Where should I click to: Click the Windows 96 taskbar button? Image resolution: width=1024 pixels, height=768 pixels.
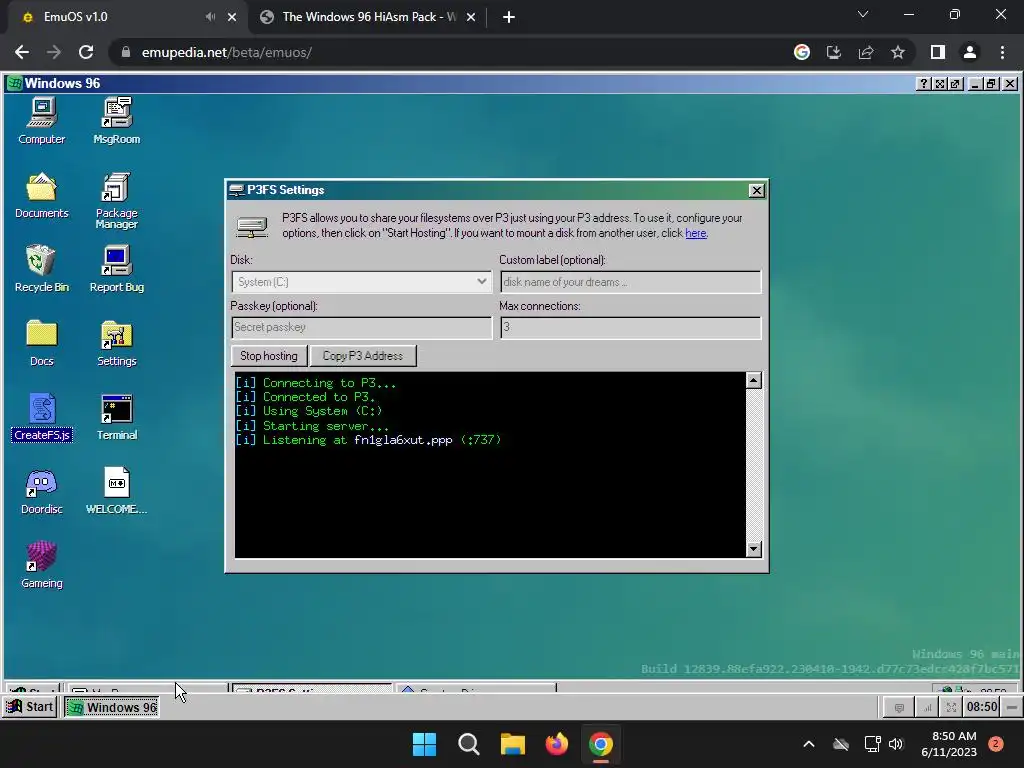113,707
